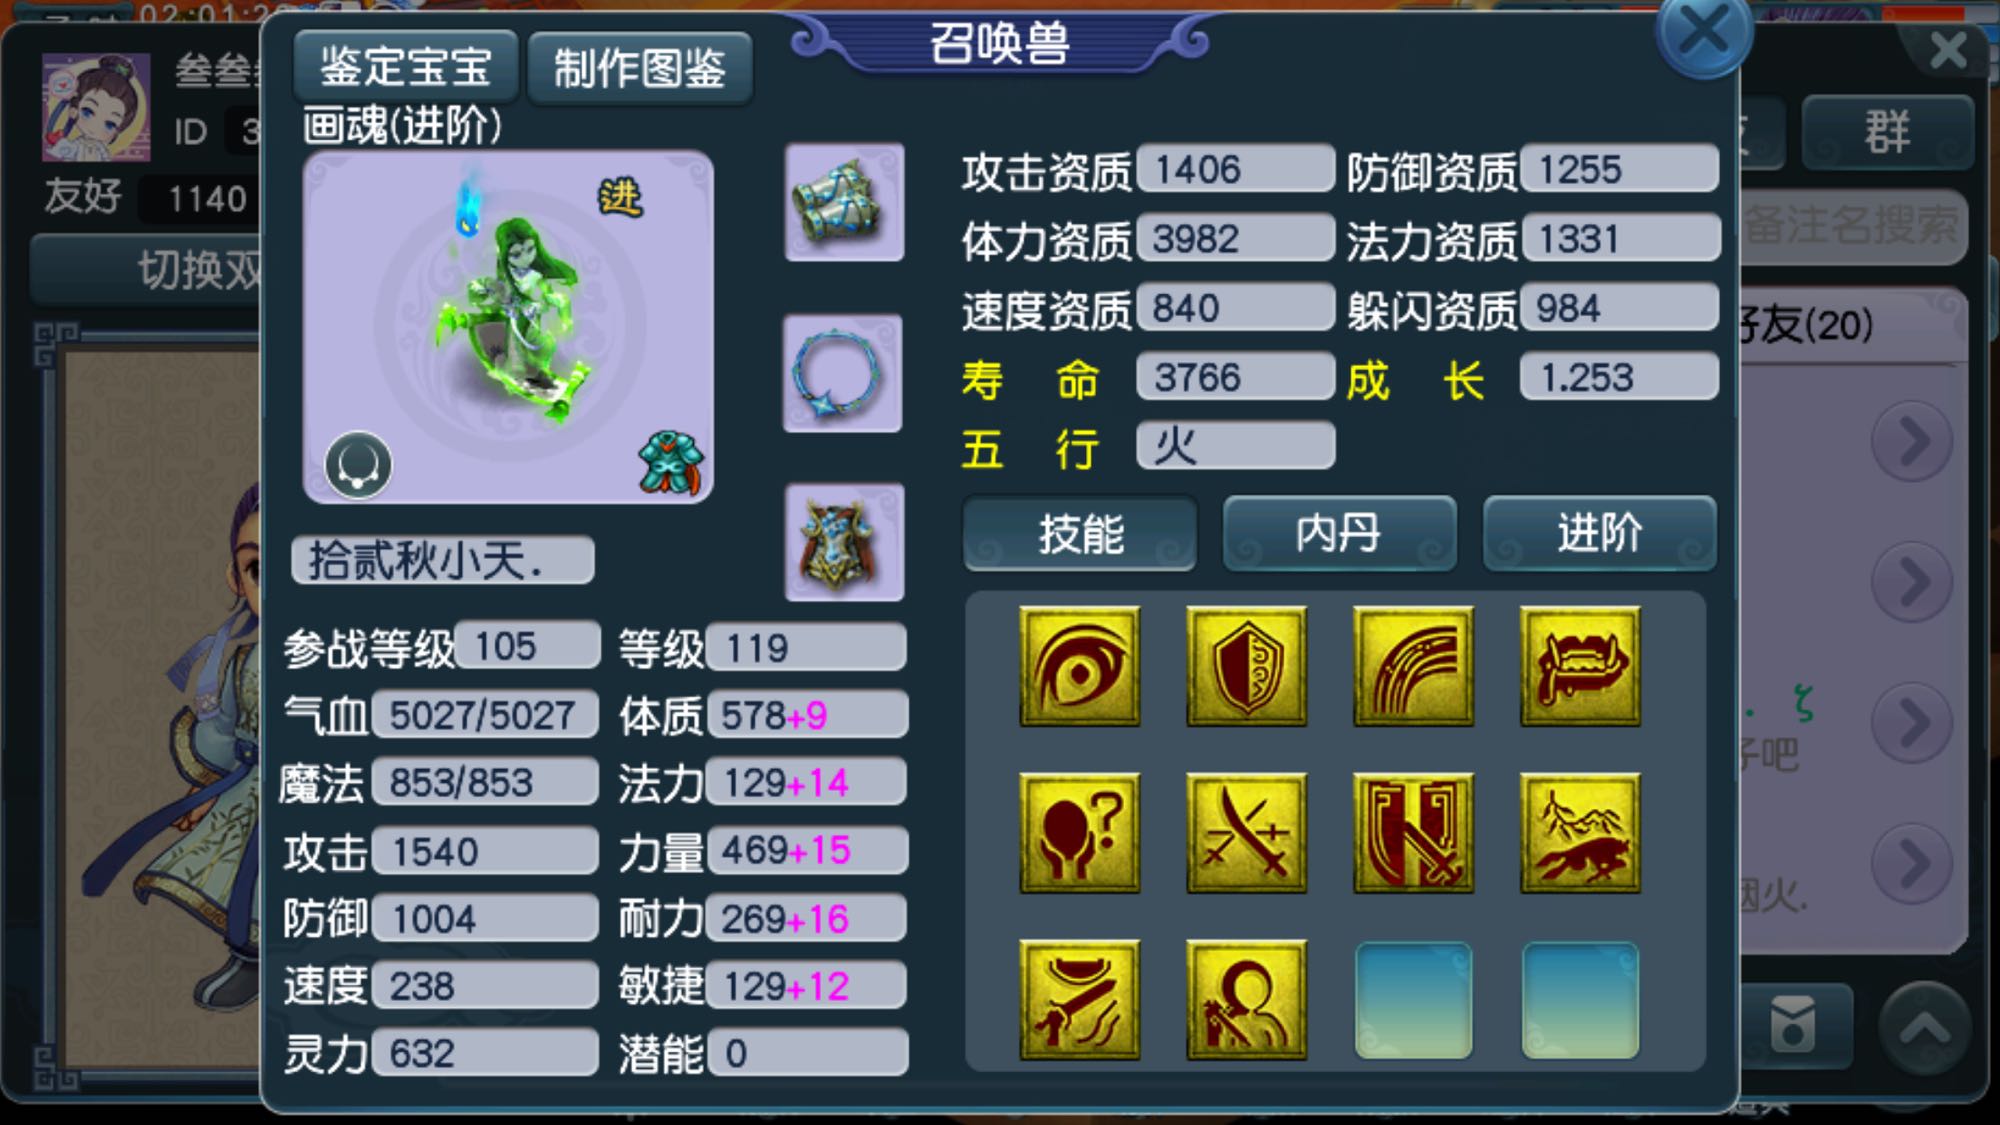
Task: Expand the first friend list arrow
Action: pyautogui.click(x=1911, y=440)
